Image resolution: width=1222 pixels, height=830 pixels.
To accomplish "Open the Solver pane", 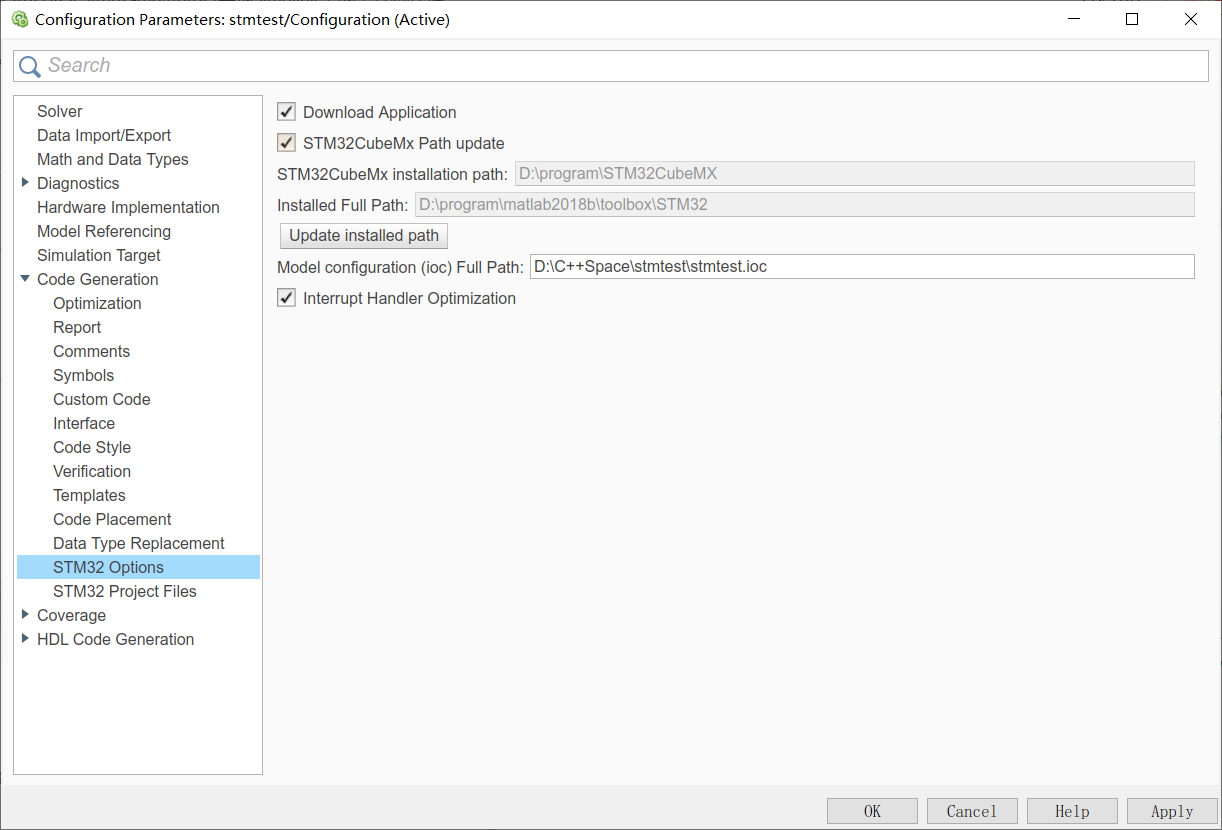I will 60,111.
